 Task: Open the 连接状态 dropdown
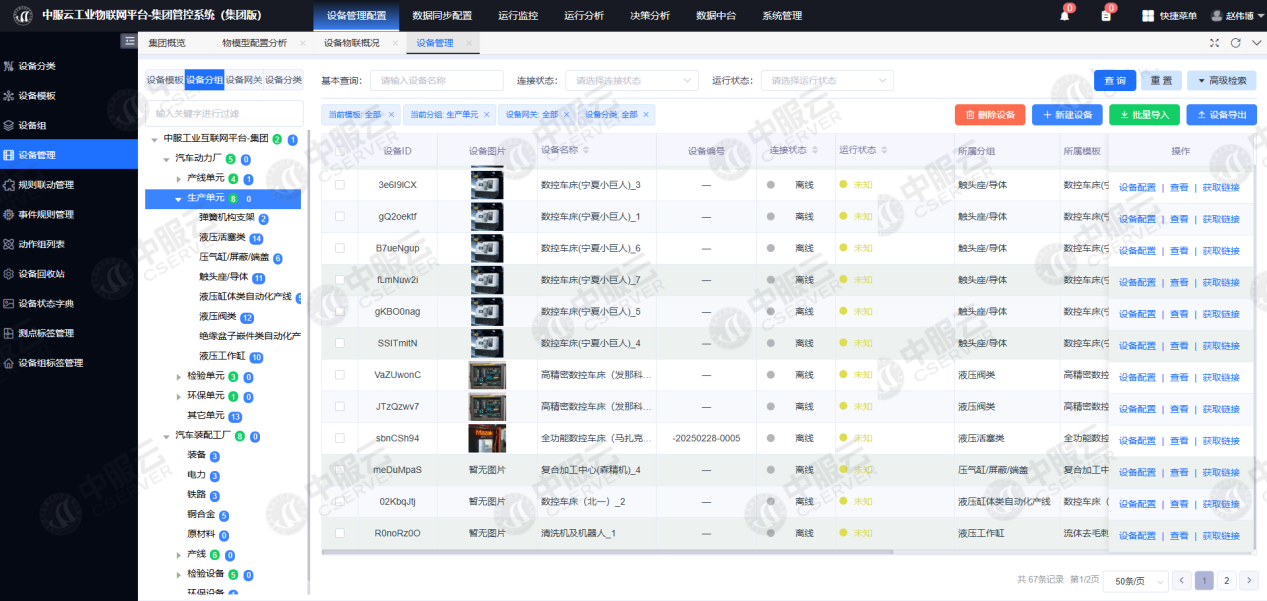(x=631, y=80)
